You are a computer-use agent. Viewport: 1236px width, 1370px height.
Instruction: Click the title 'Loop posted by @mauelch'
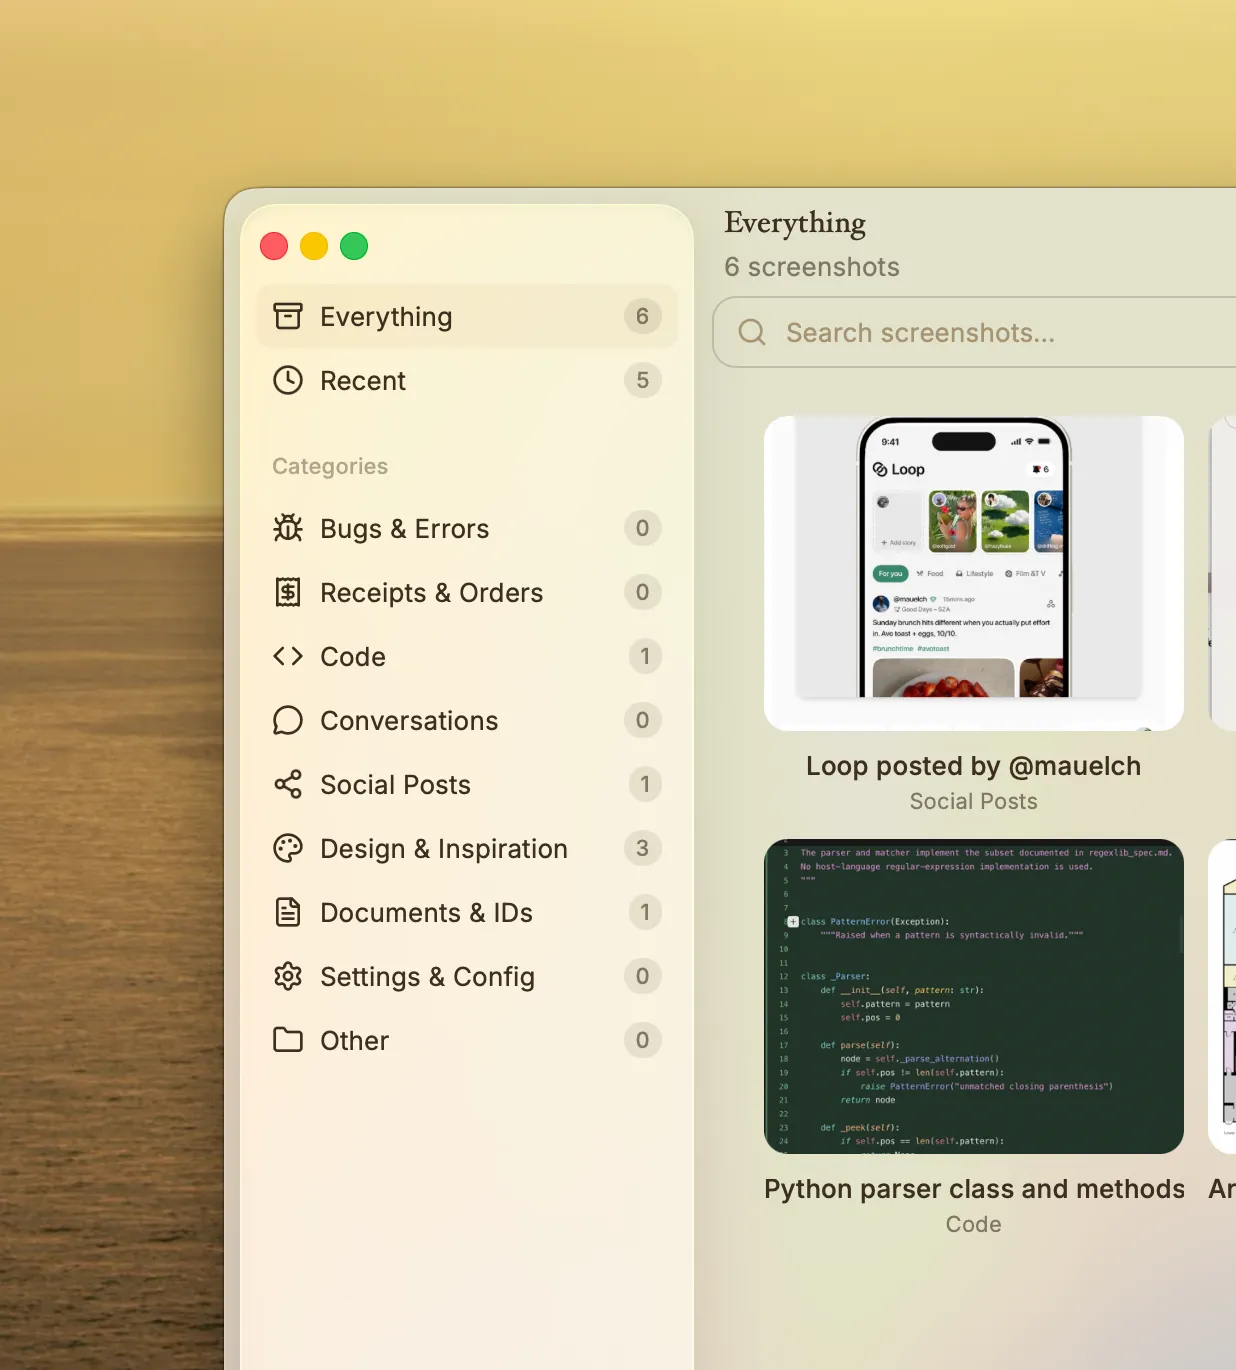(x=974, y=766)
